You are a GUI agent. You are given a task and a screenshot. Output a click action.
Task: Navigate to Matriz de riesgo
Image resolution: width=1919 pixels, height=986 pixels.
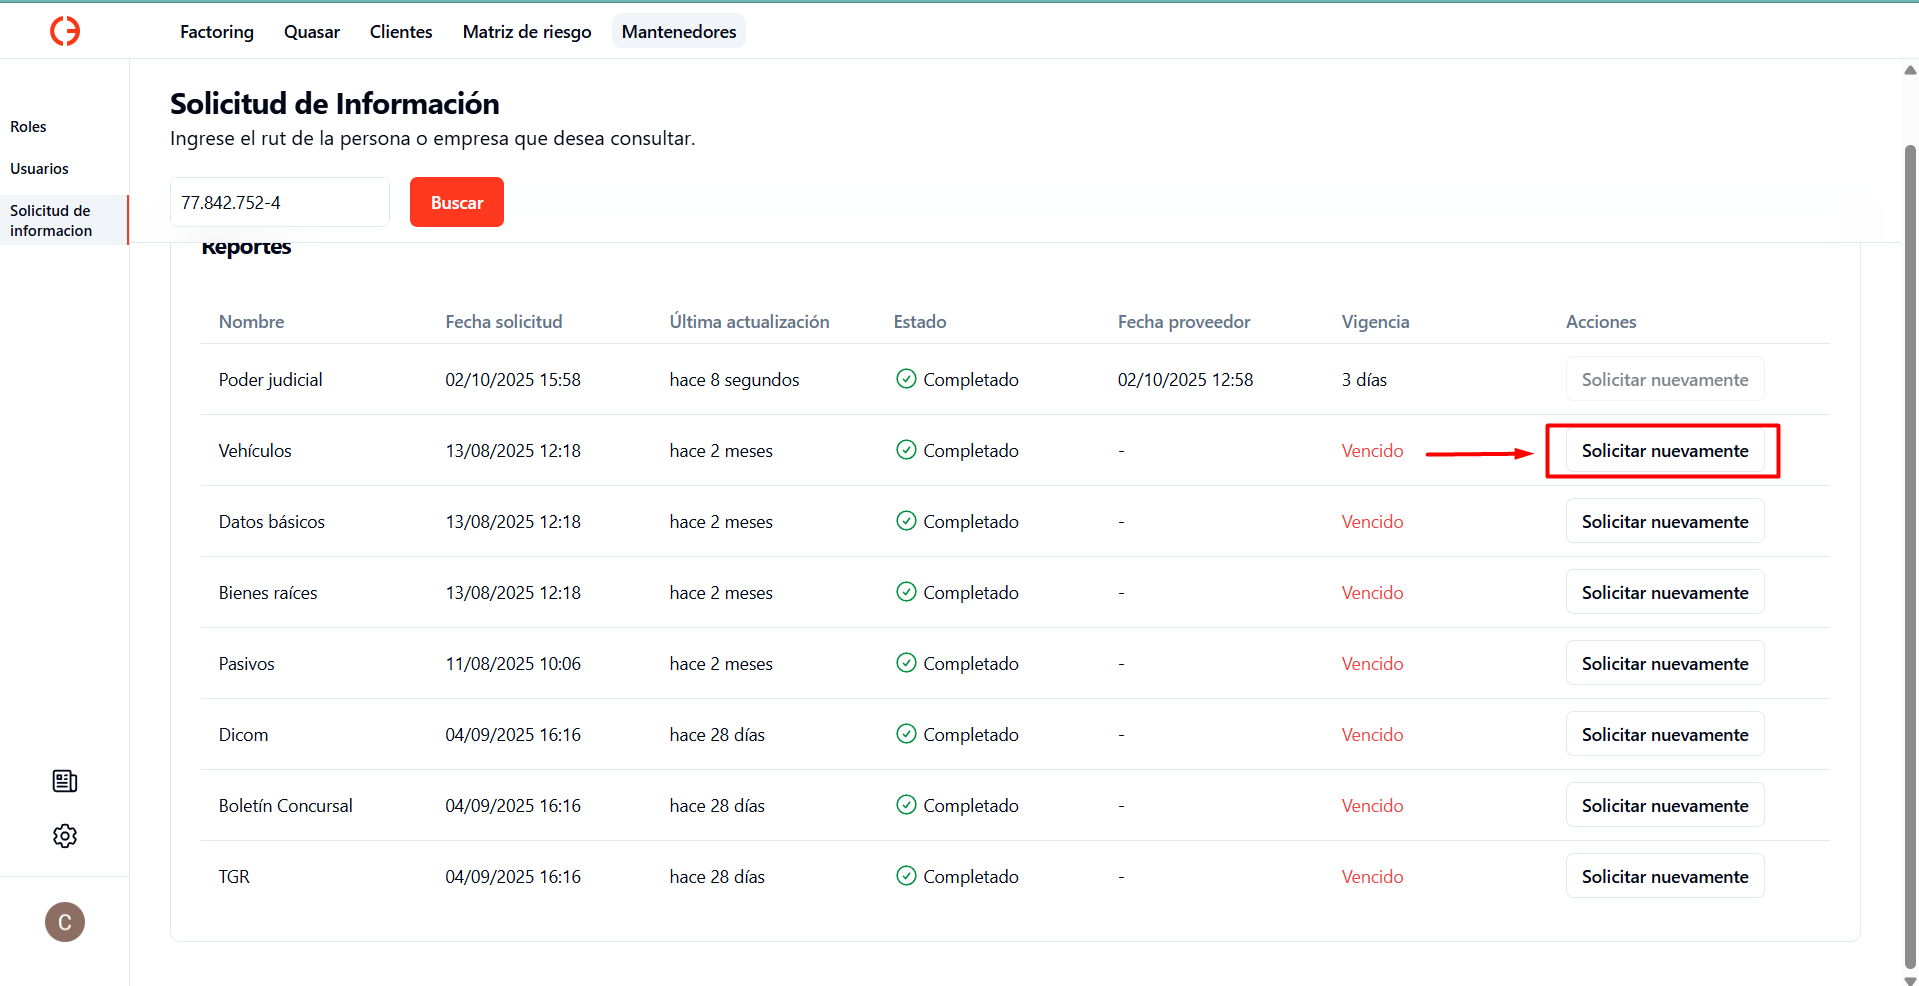527,32
